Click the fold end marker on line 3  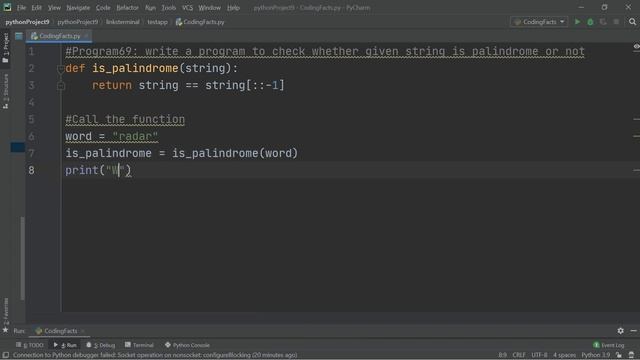(x=60, y=86)
